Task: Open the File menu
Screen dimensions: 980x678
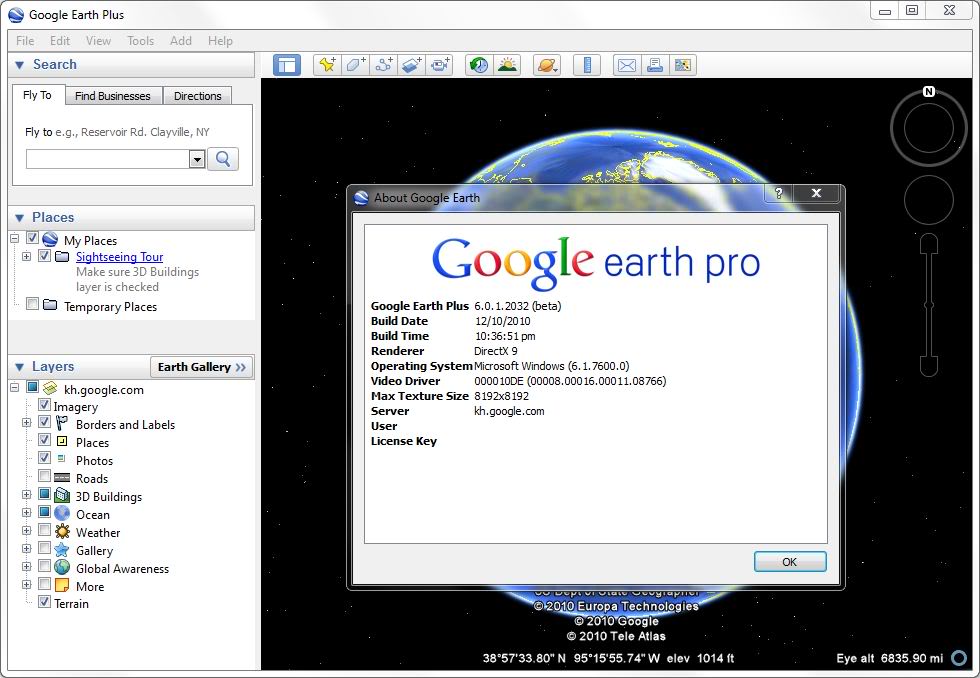Action: 25,41
